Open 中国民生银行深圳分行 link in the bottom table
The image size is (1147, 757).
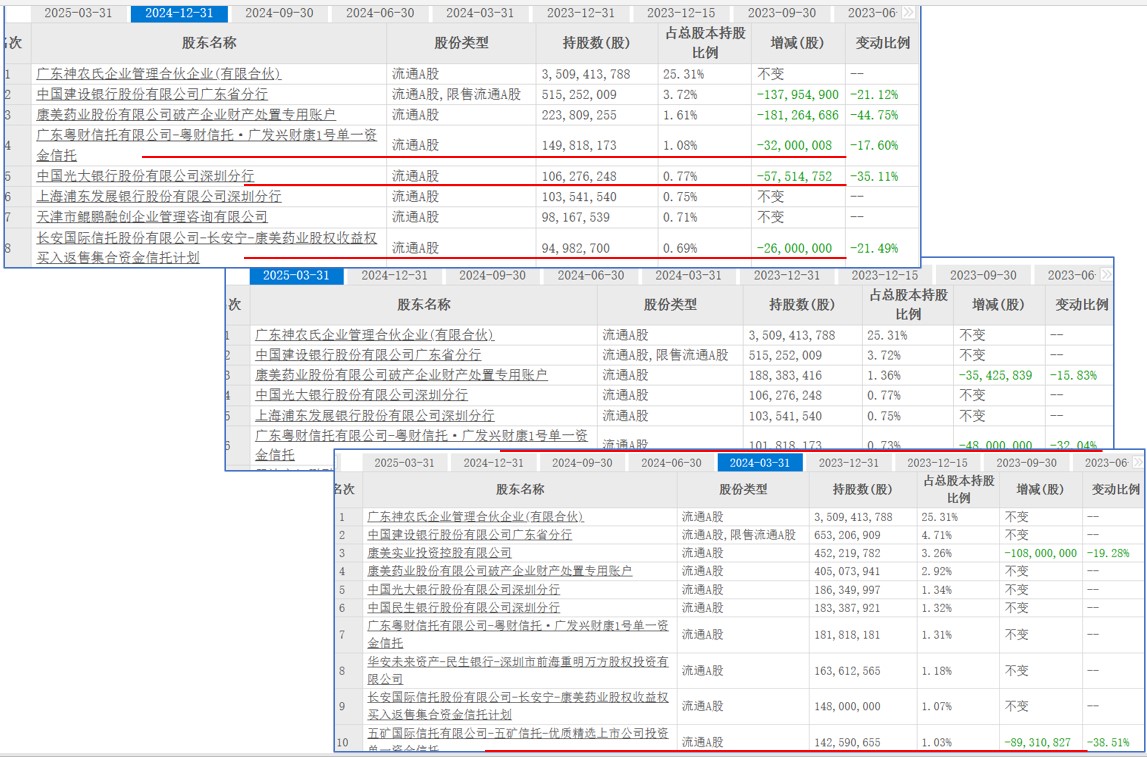[x=463, y=608]
